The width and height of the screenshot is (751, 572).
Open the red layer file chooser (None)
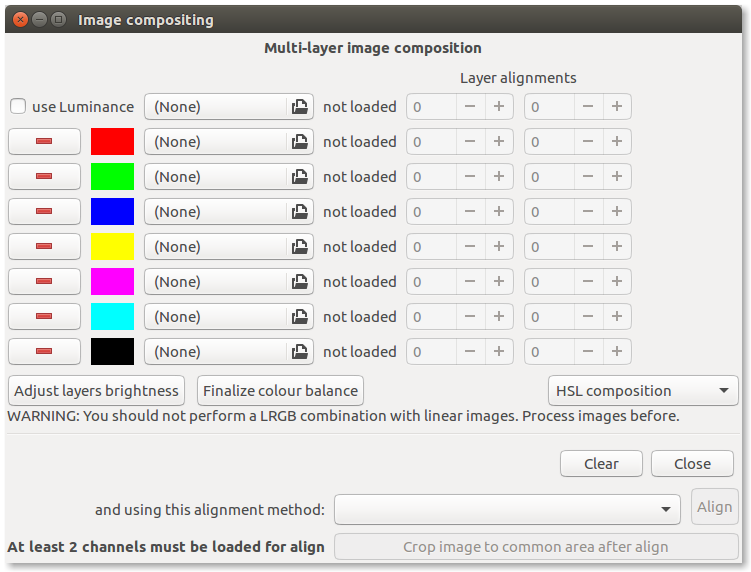pos(217,142)
